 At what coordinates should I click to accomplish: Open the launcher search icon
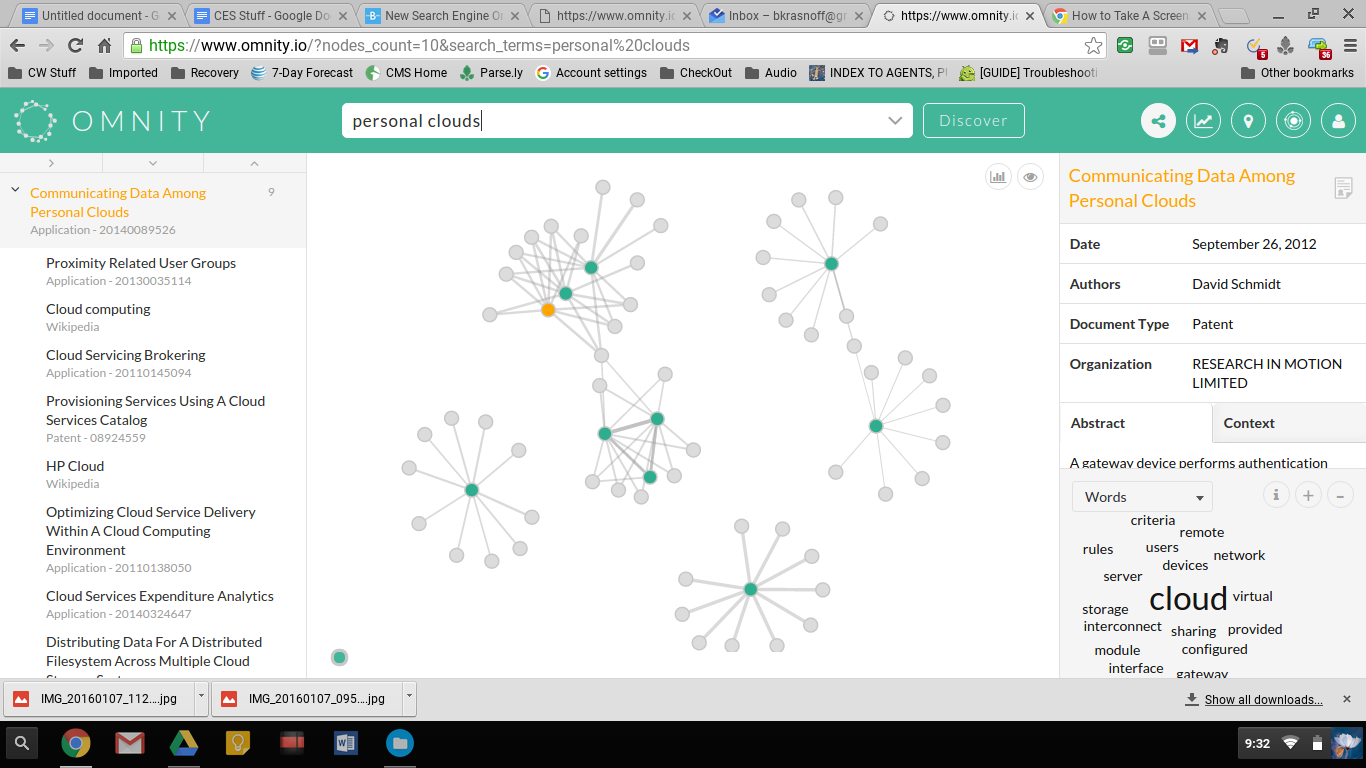click(22, 743)
